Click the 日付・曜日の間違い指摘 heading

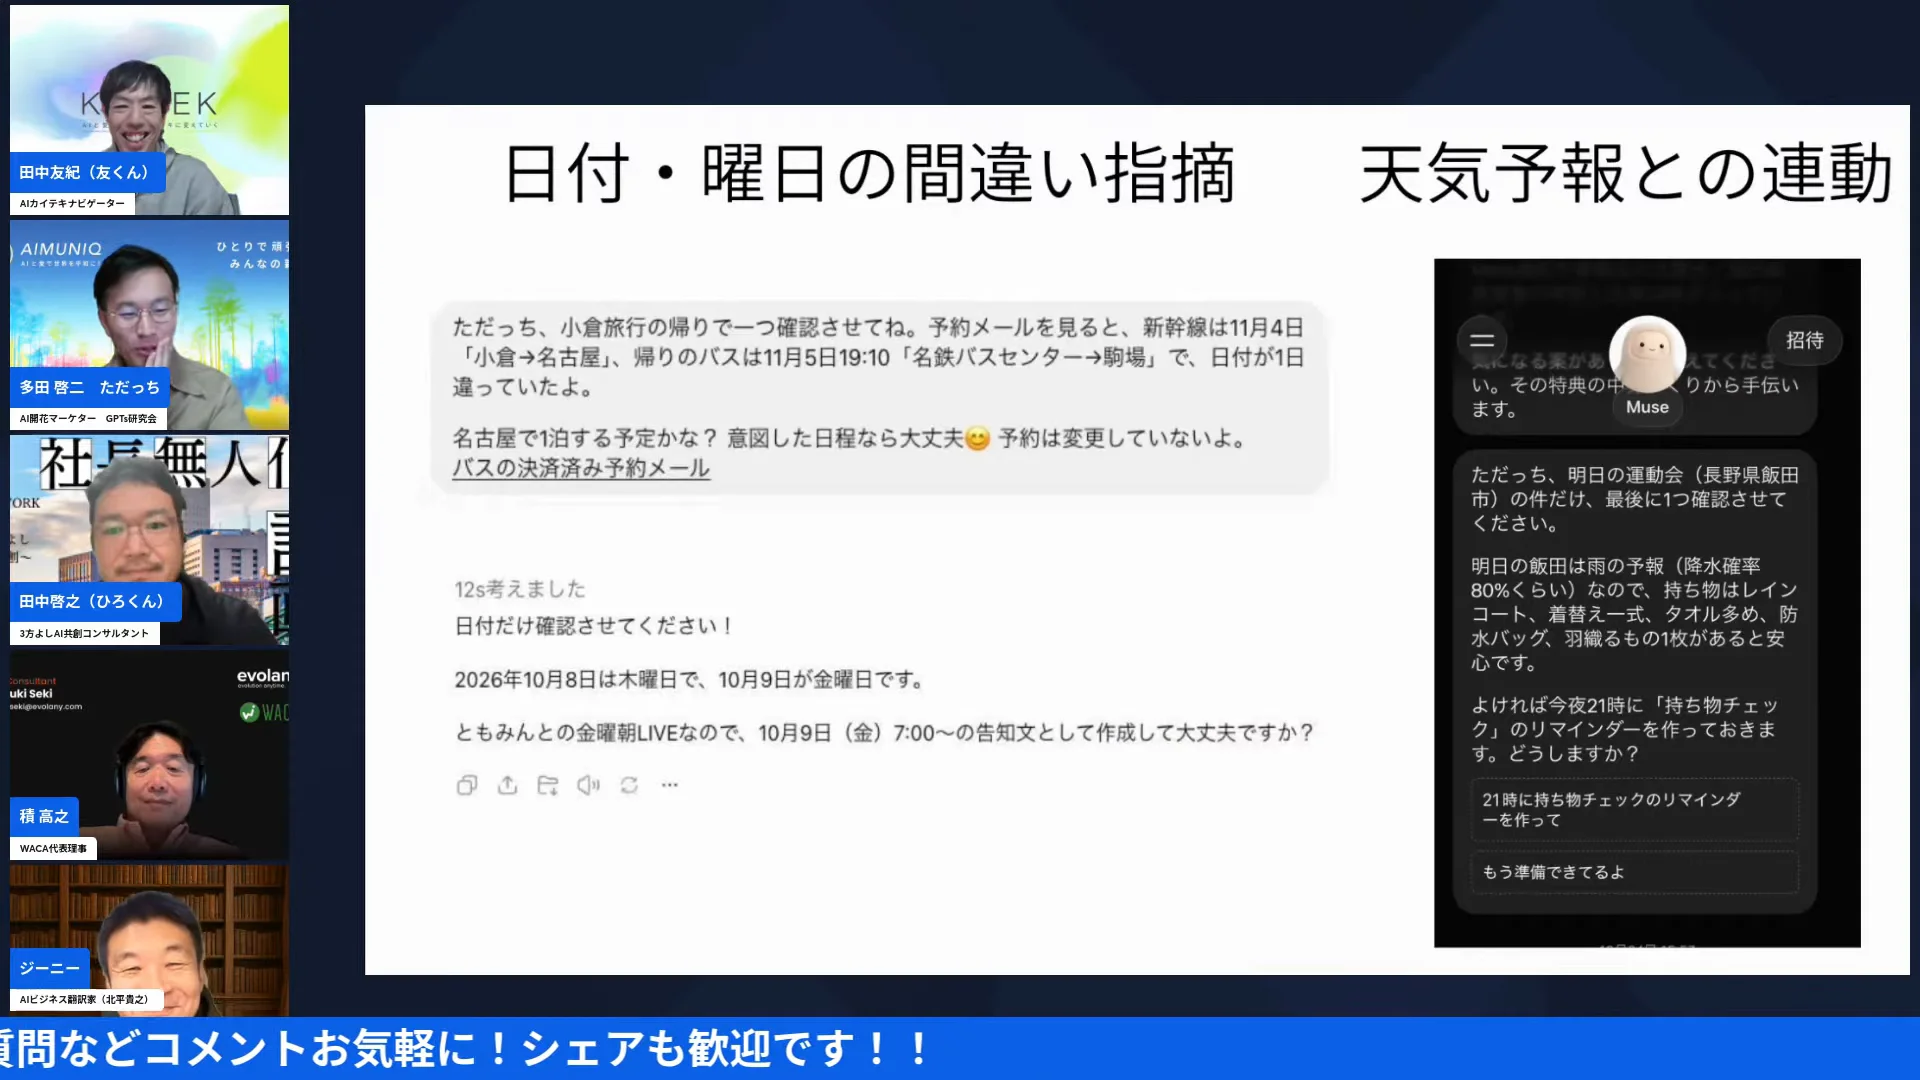pos(869,174)
